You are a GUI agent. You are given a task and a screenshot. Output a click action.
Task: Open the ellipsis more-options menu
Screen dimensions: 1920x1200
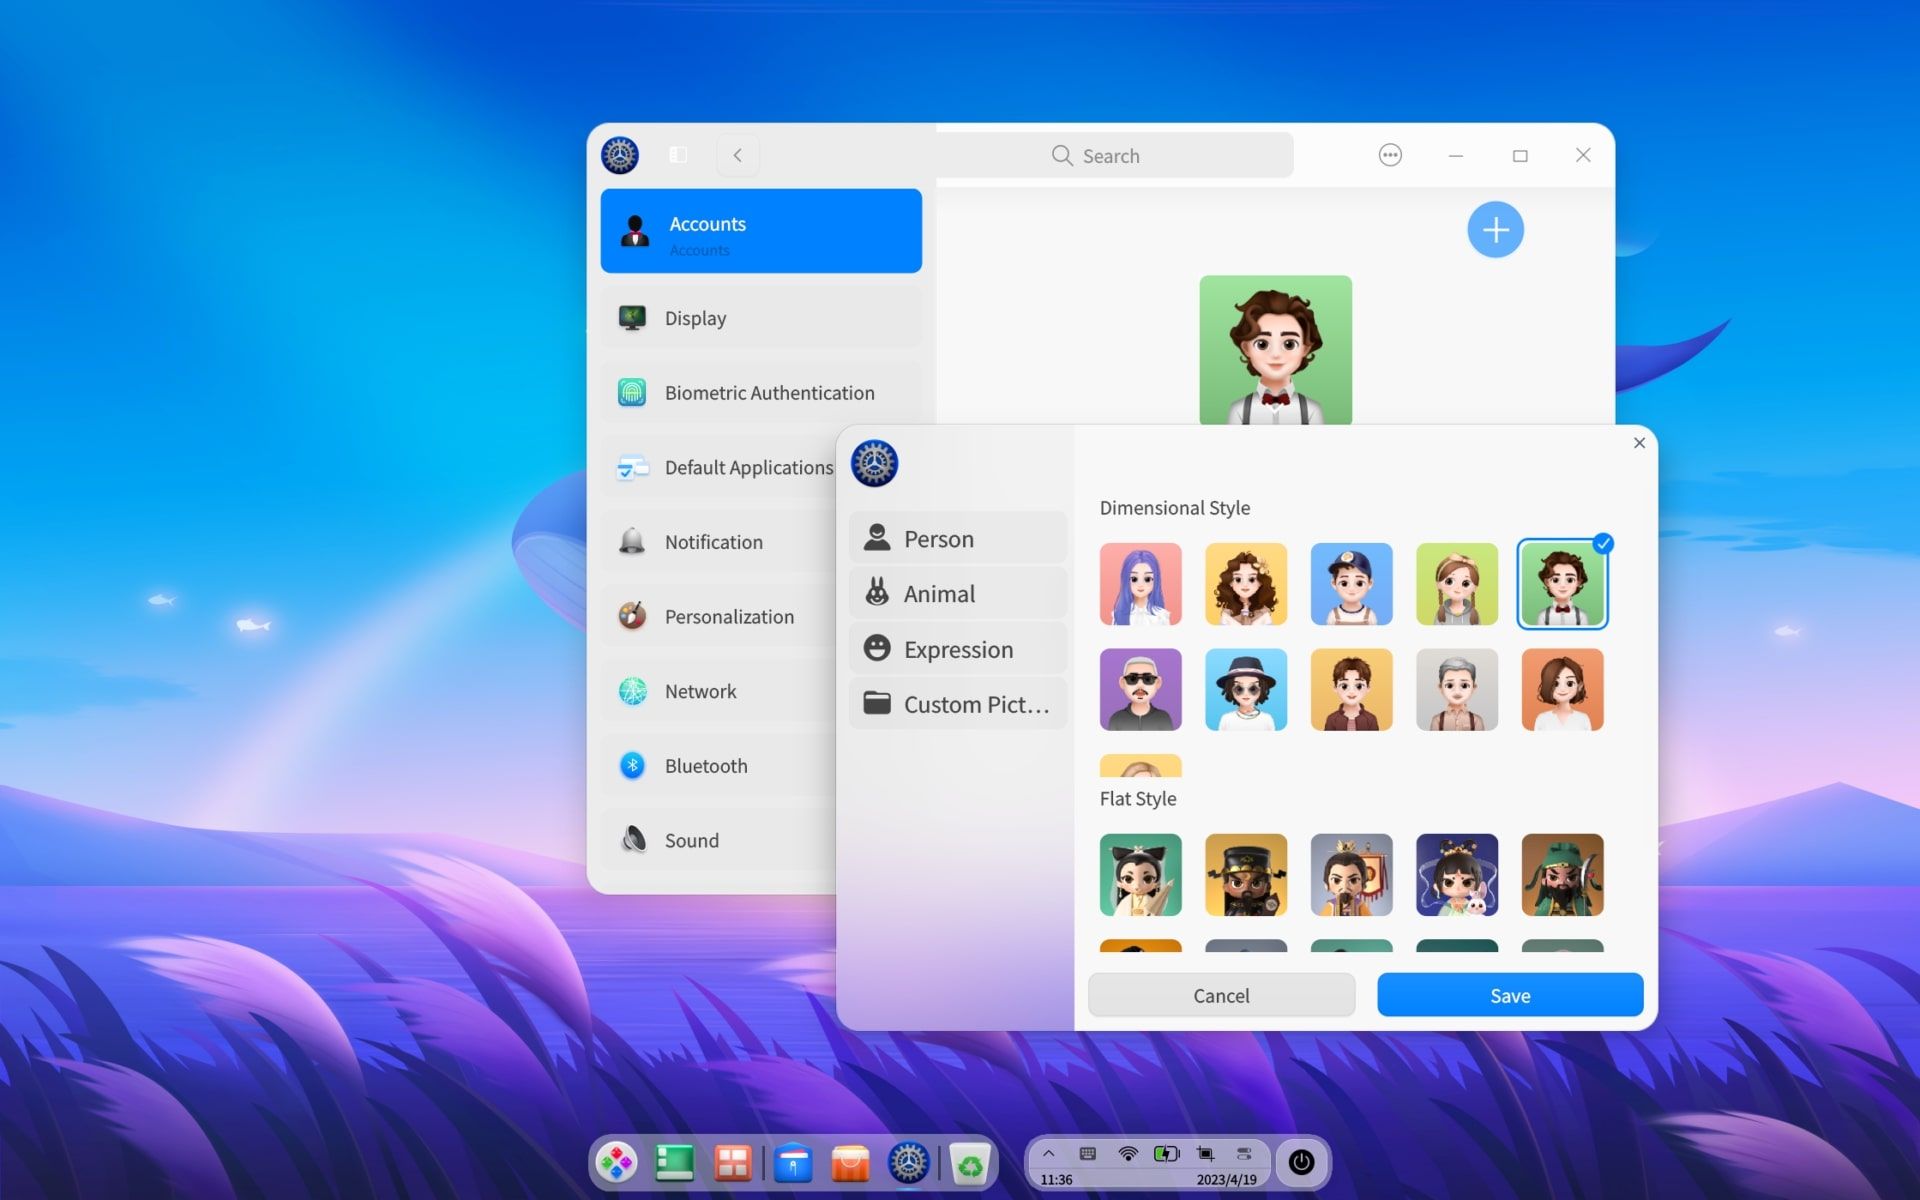click(1390, 155)
